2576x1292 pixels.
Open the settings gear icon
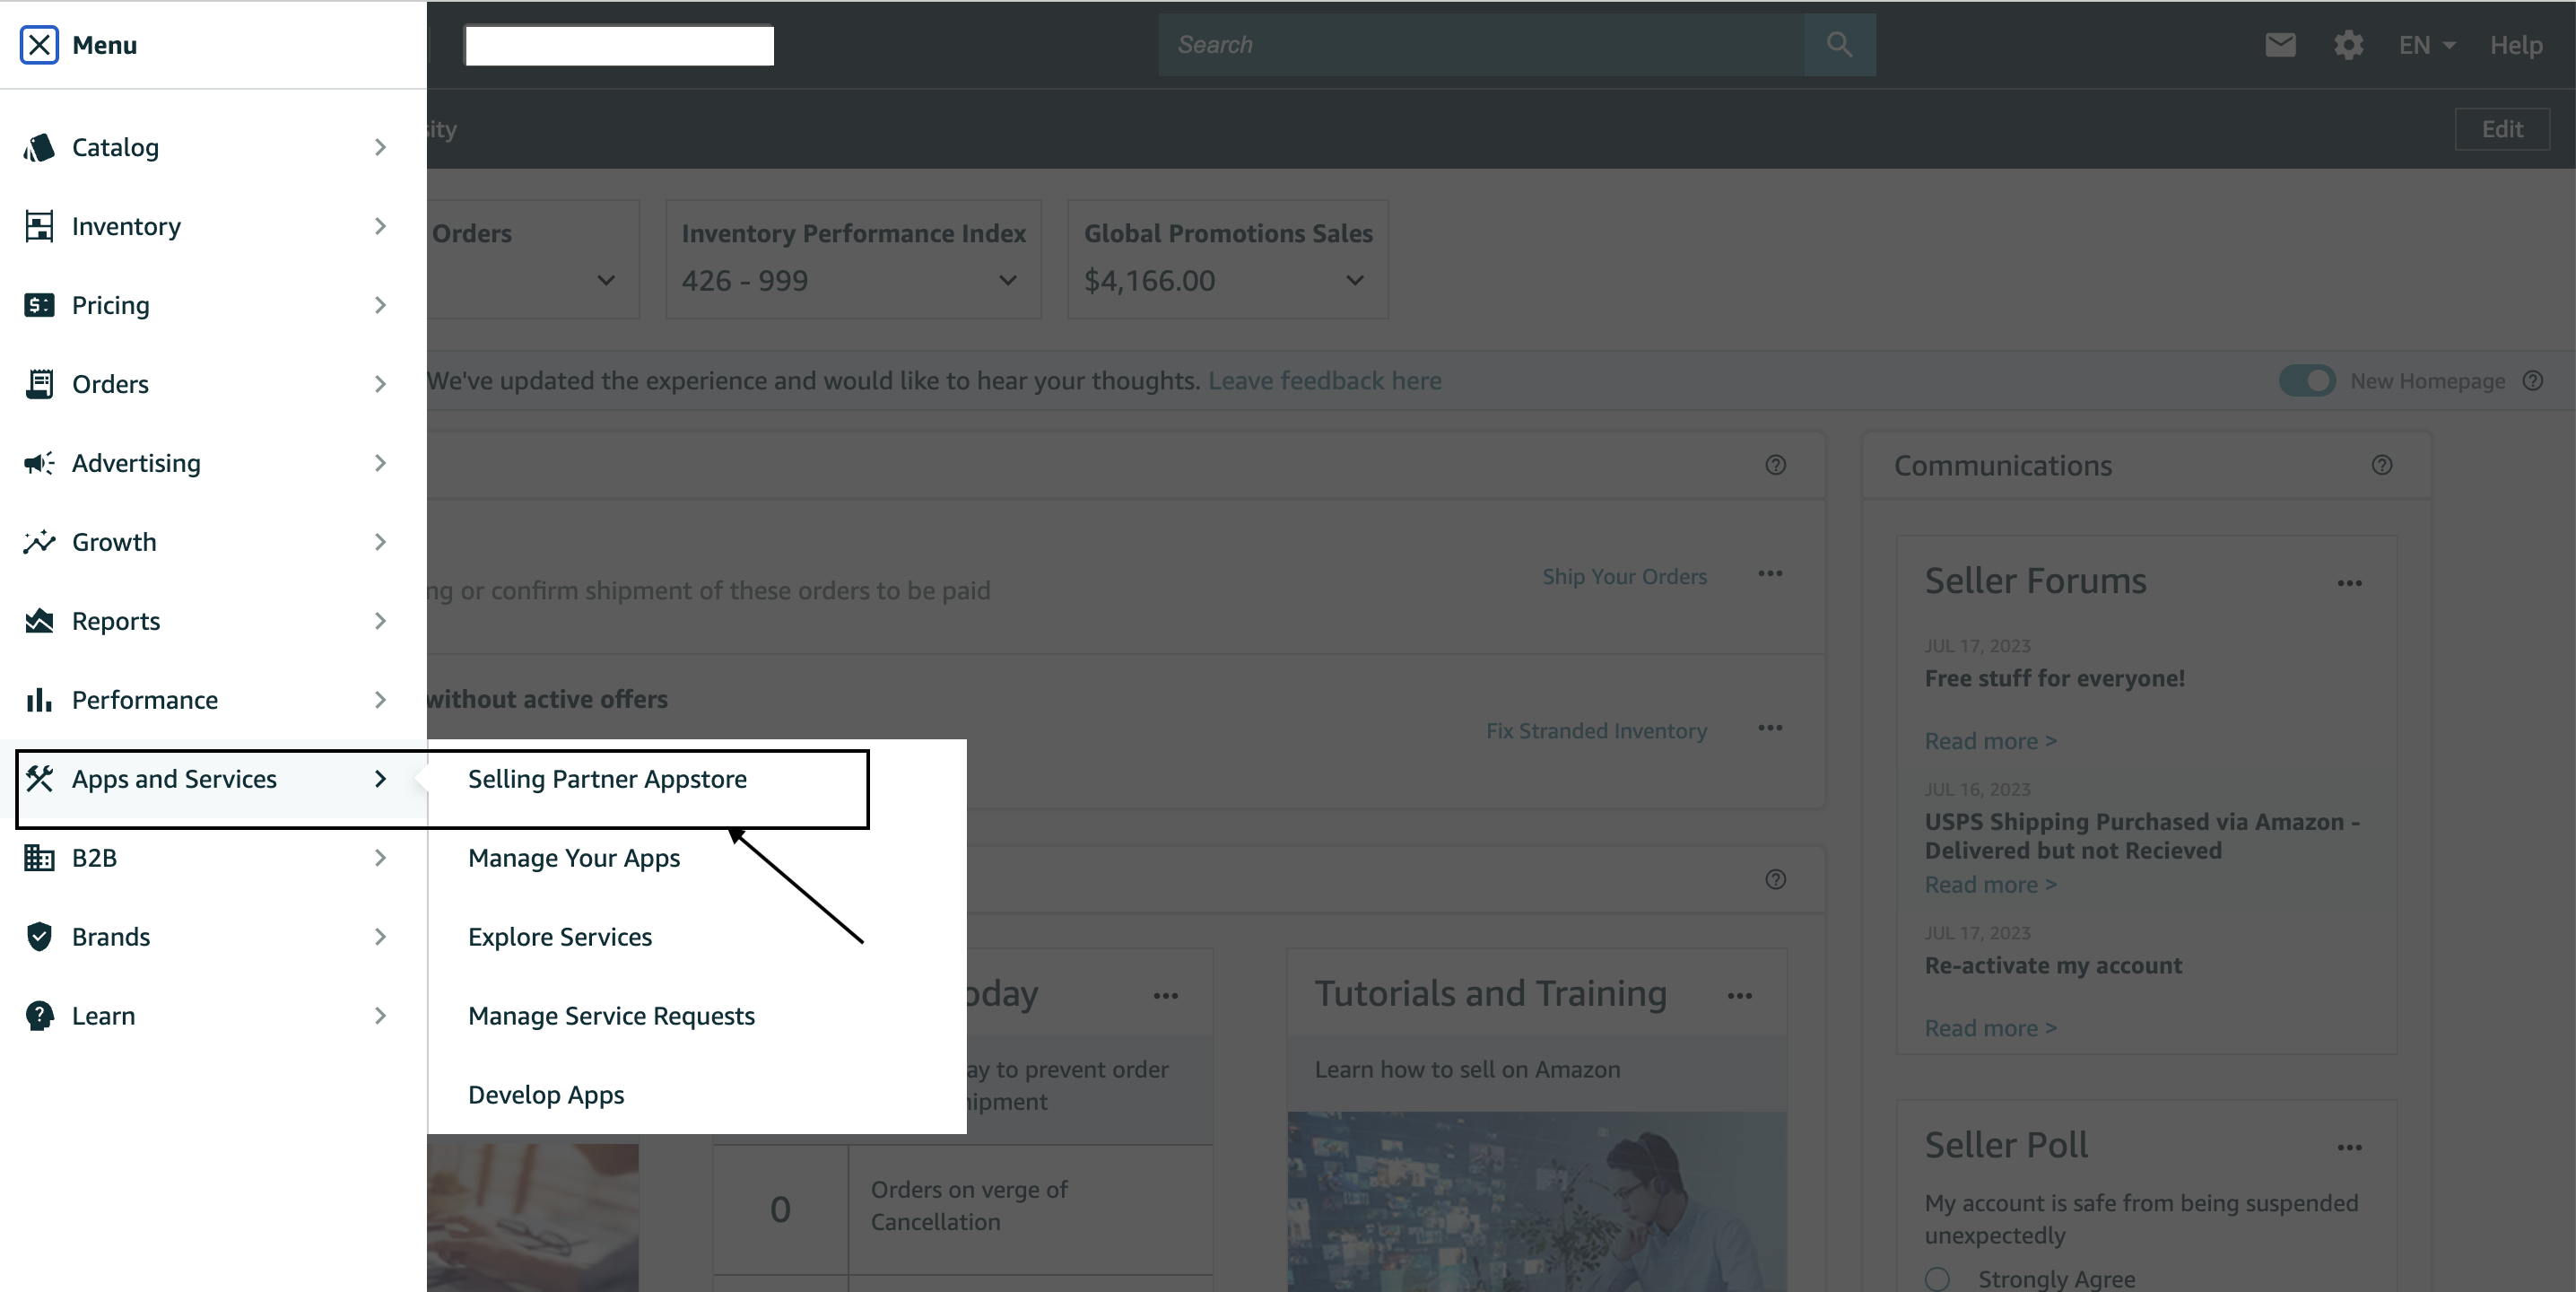2348,45
